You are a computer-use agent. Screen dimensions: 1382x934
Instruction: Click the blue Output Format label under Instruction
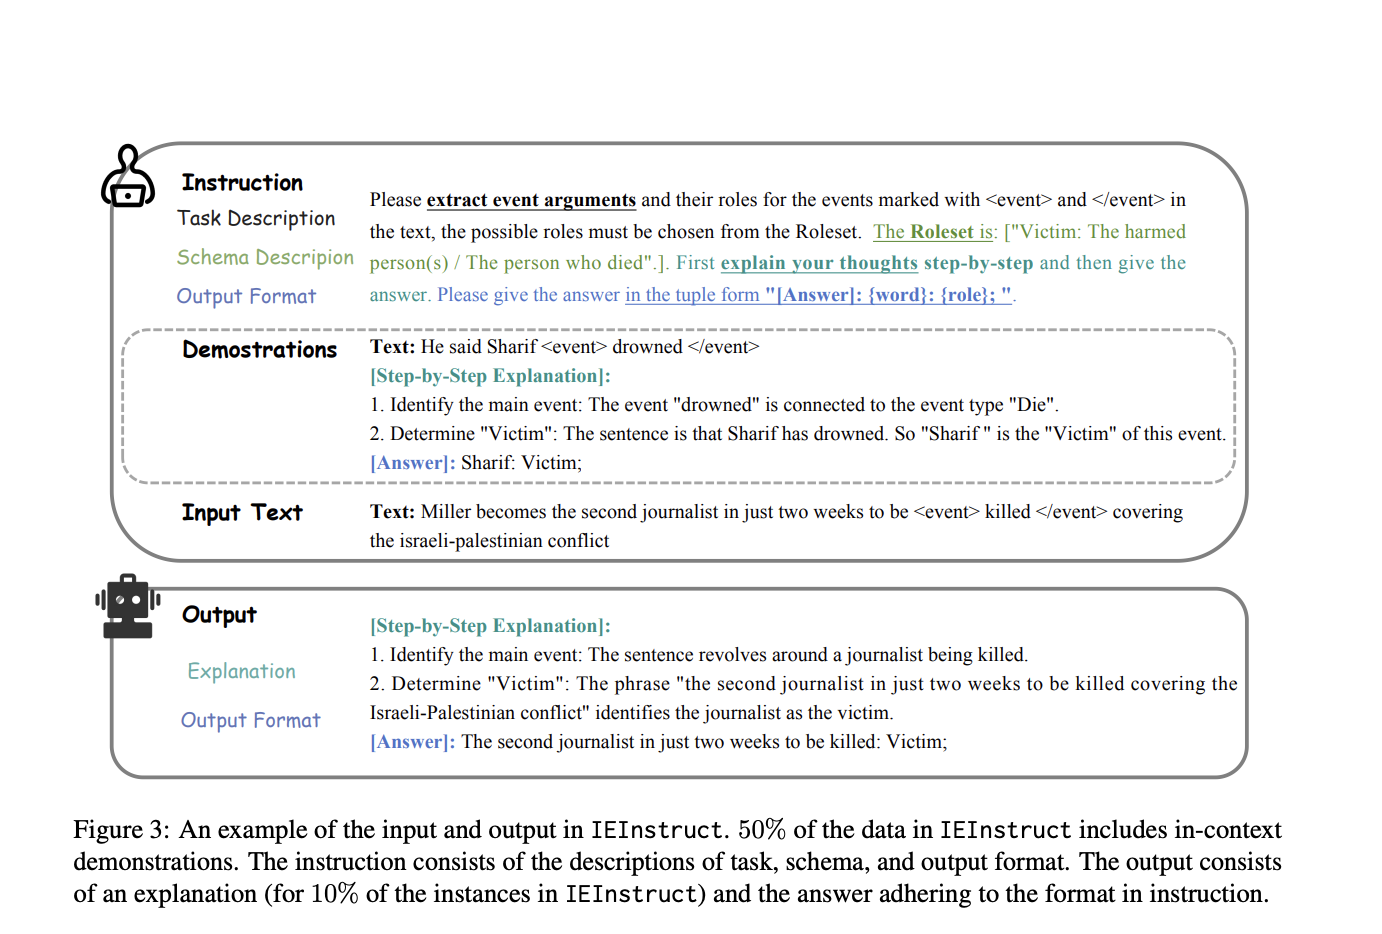coord(246,296)
